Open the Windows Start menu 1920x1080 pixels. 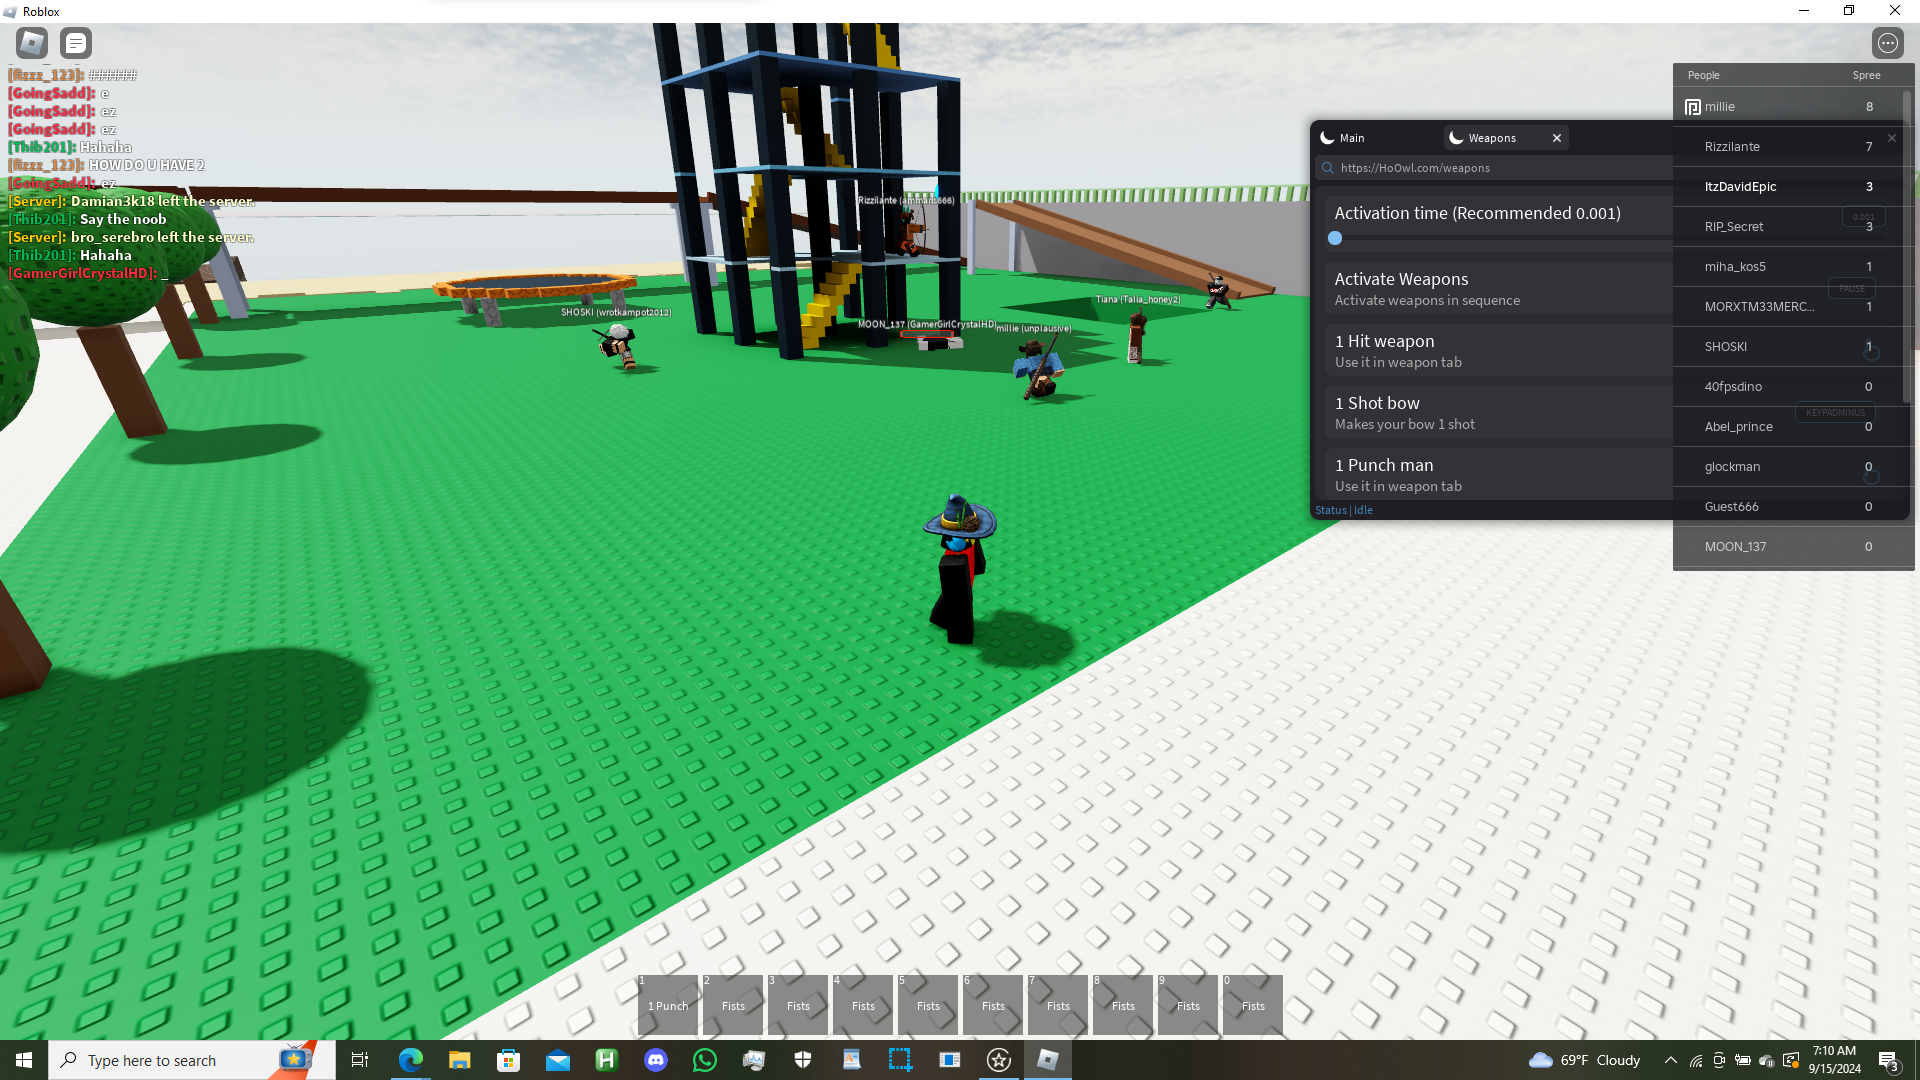(24, 1060)
